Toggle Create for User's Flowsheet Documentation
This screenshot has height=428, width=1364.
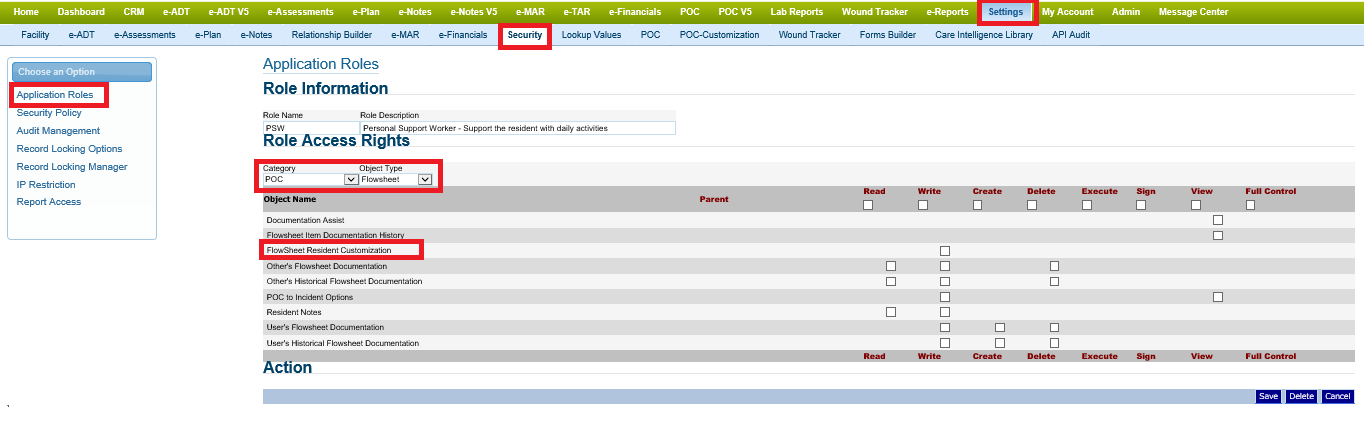[x=1000, y=327]
